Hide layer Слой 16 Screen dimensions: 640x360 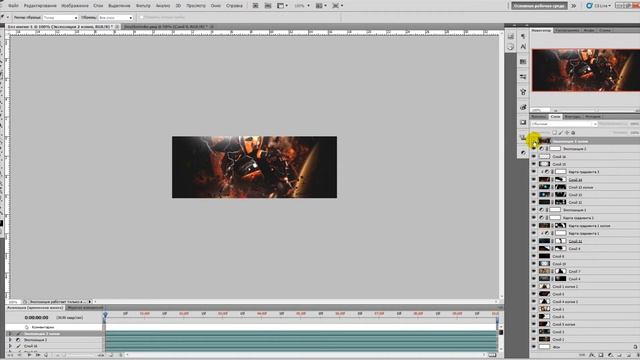coord(533,156)
